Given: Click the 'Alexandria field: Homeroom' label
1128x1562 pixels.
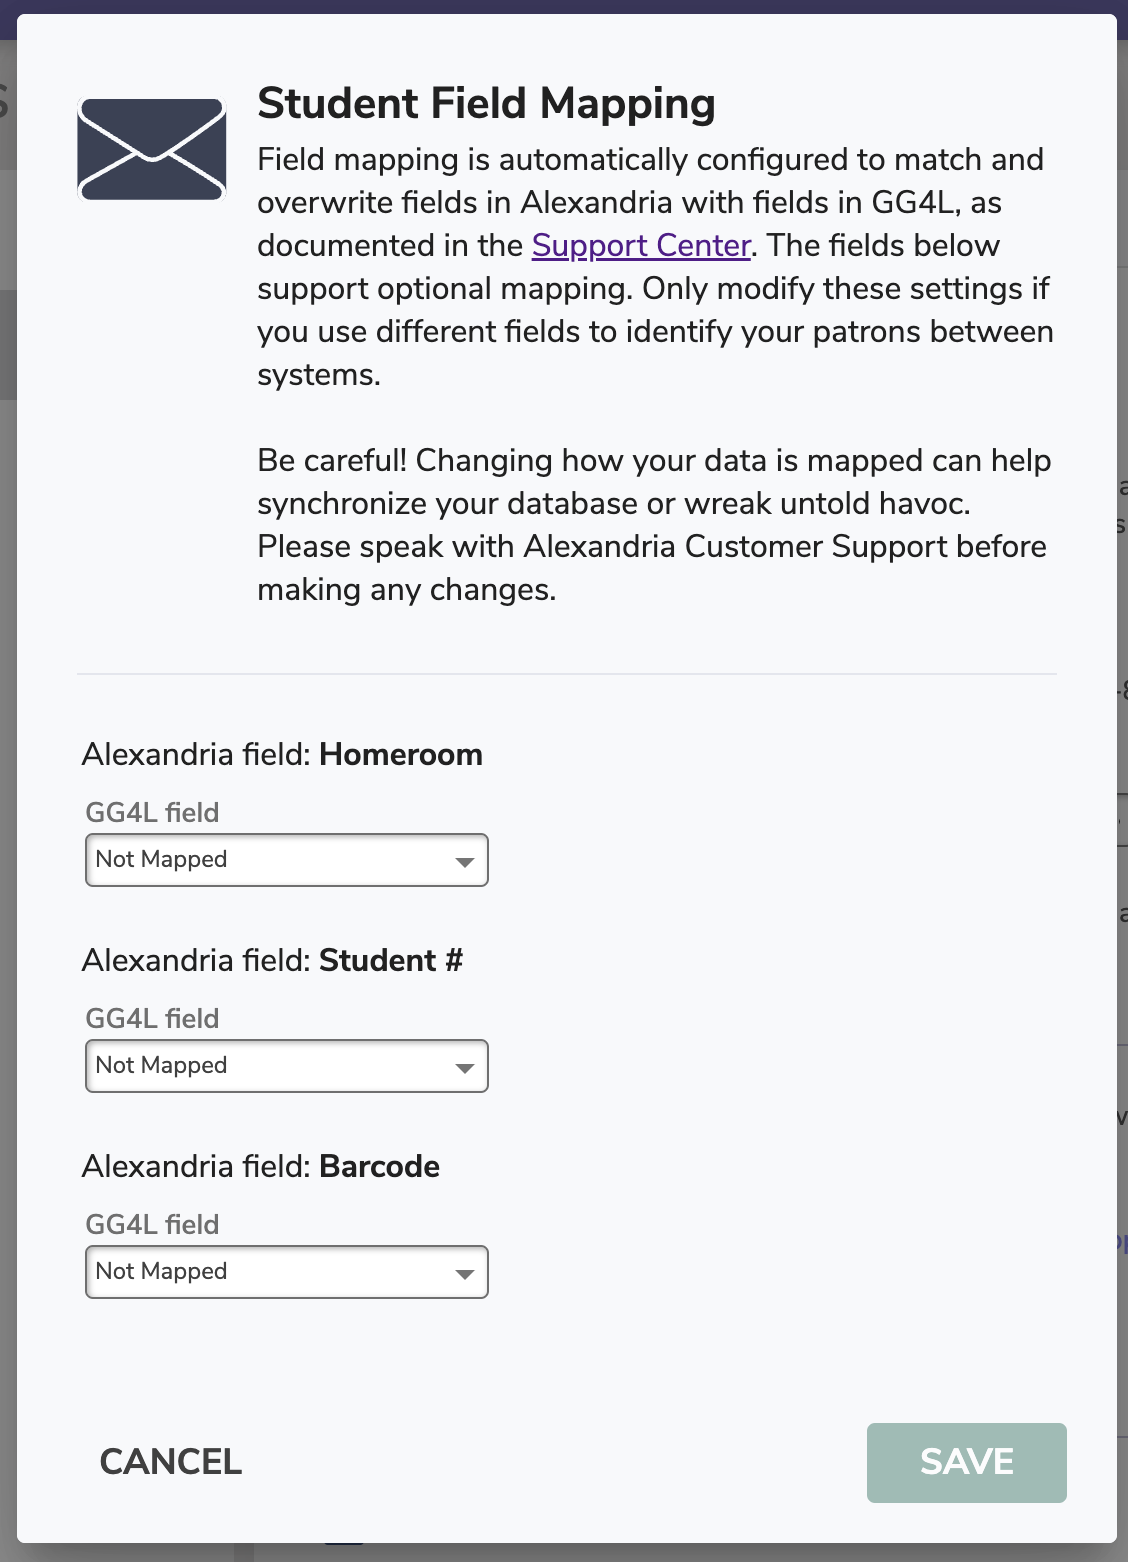Looking at the screenshot, I should [282, 754].
